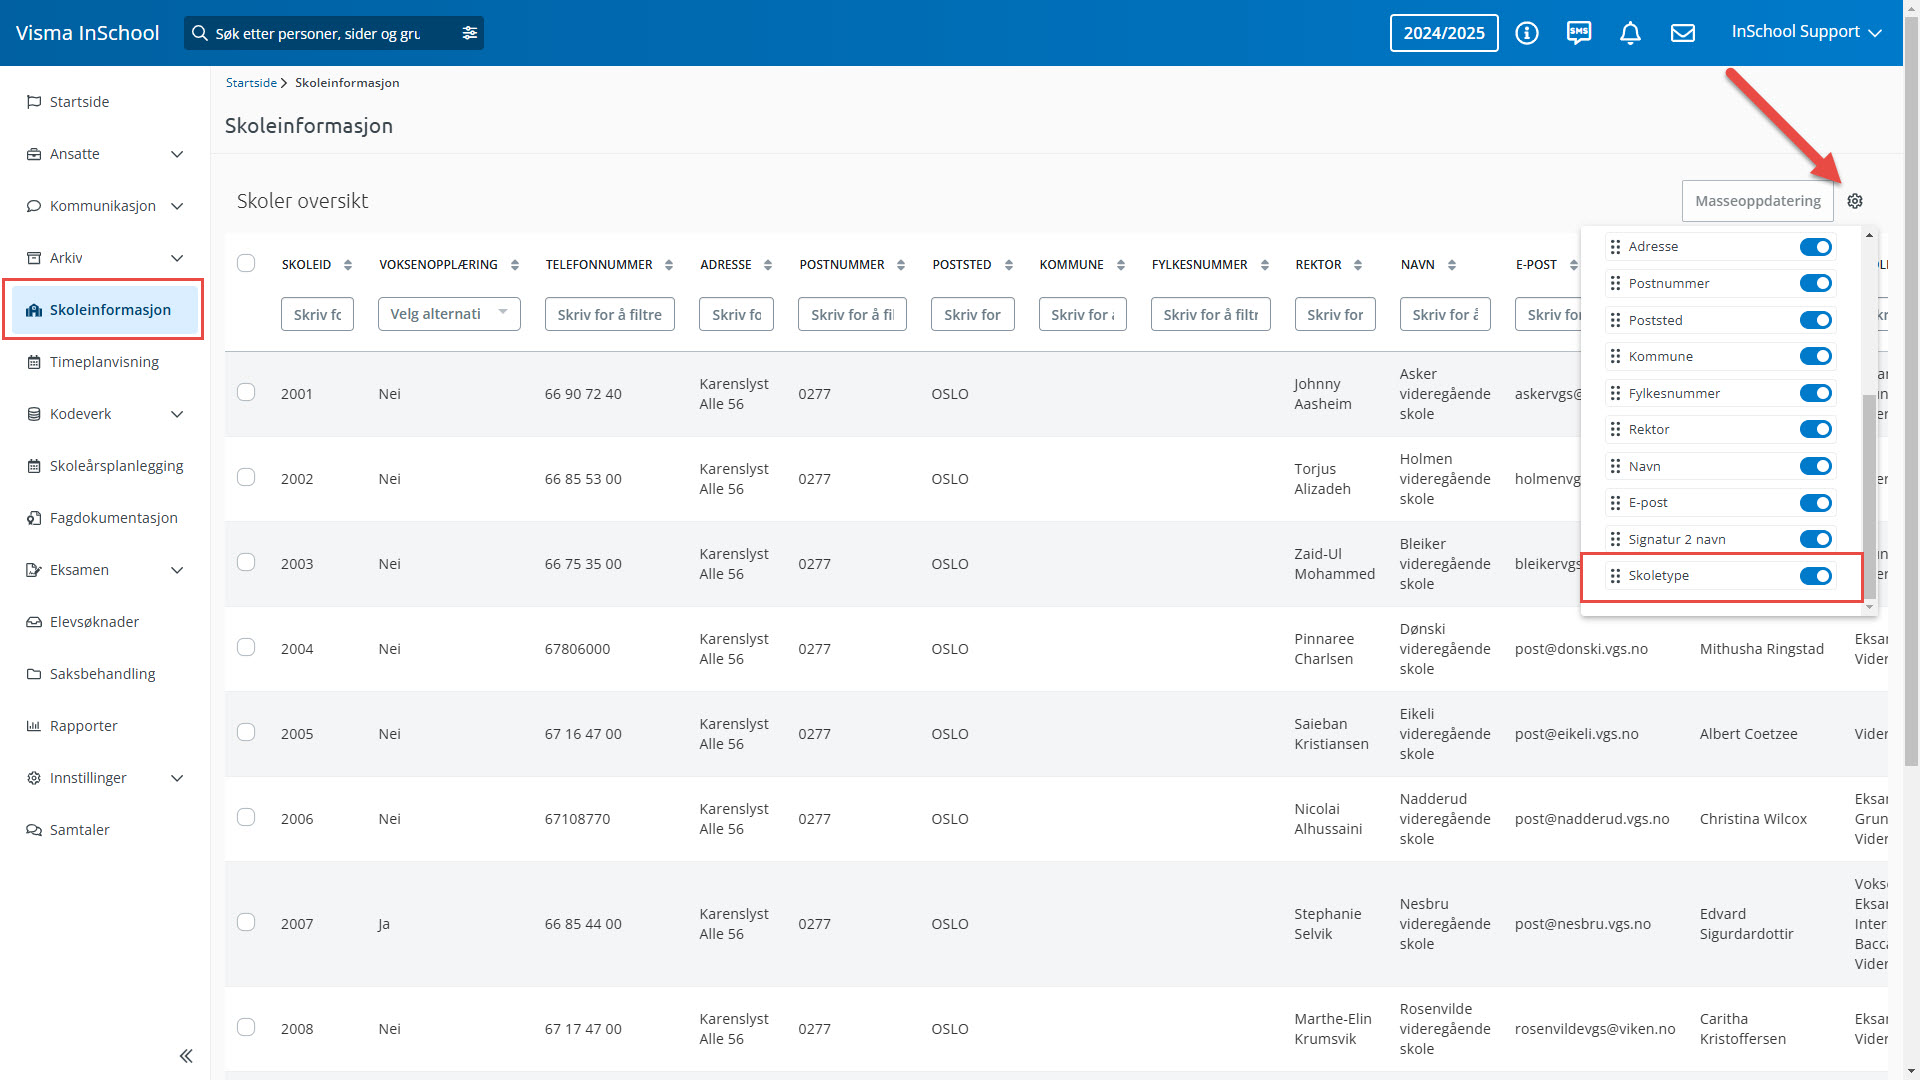Click the Telefonnummer filter input field
Image resolution: width=1920 pixels, height=1080 pixels.
[609, 314]
